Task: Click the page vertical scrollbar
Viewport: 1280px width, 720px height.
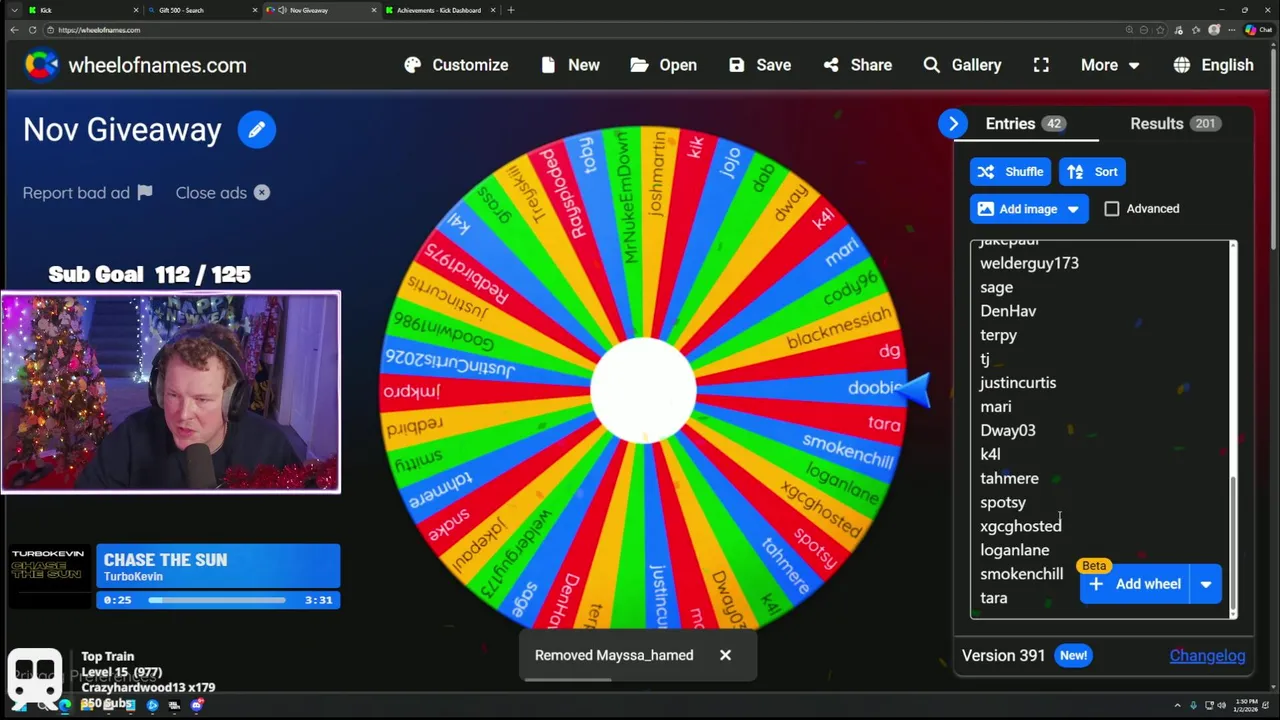Action: tap(1274, 150)
